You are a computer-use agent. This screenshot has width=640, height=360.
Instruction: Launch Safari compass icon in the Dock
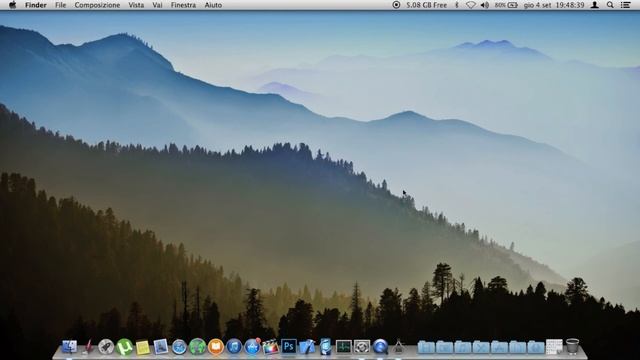coord(179,347)
